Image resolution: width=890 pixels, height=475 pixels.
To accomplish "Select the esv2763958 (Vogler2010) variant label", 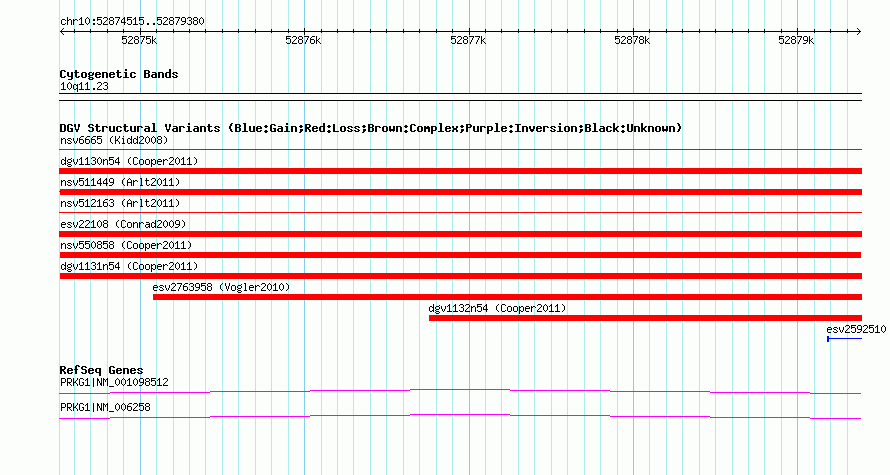I will pos(221,287).
